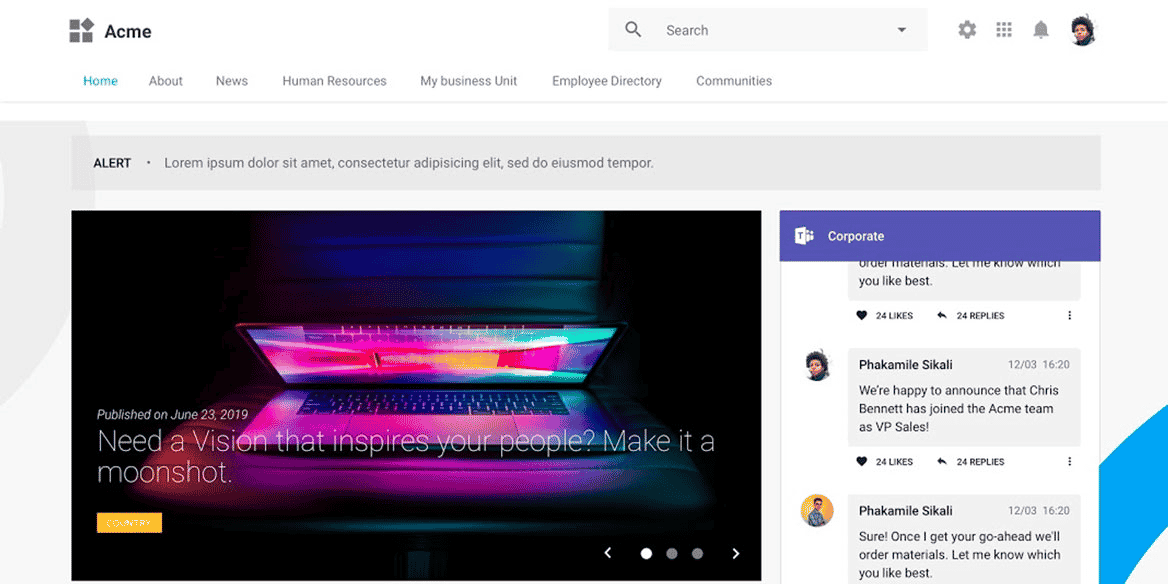Open the apps grid launcher icon
1168x584 pixels.
point(1004,30)
